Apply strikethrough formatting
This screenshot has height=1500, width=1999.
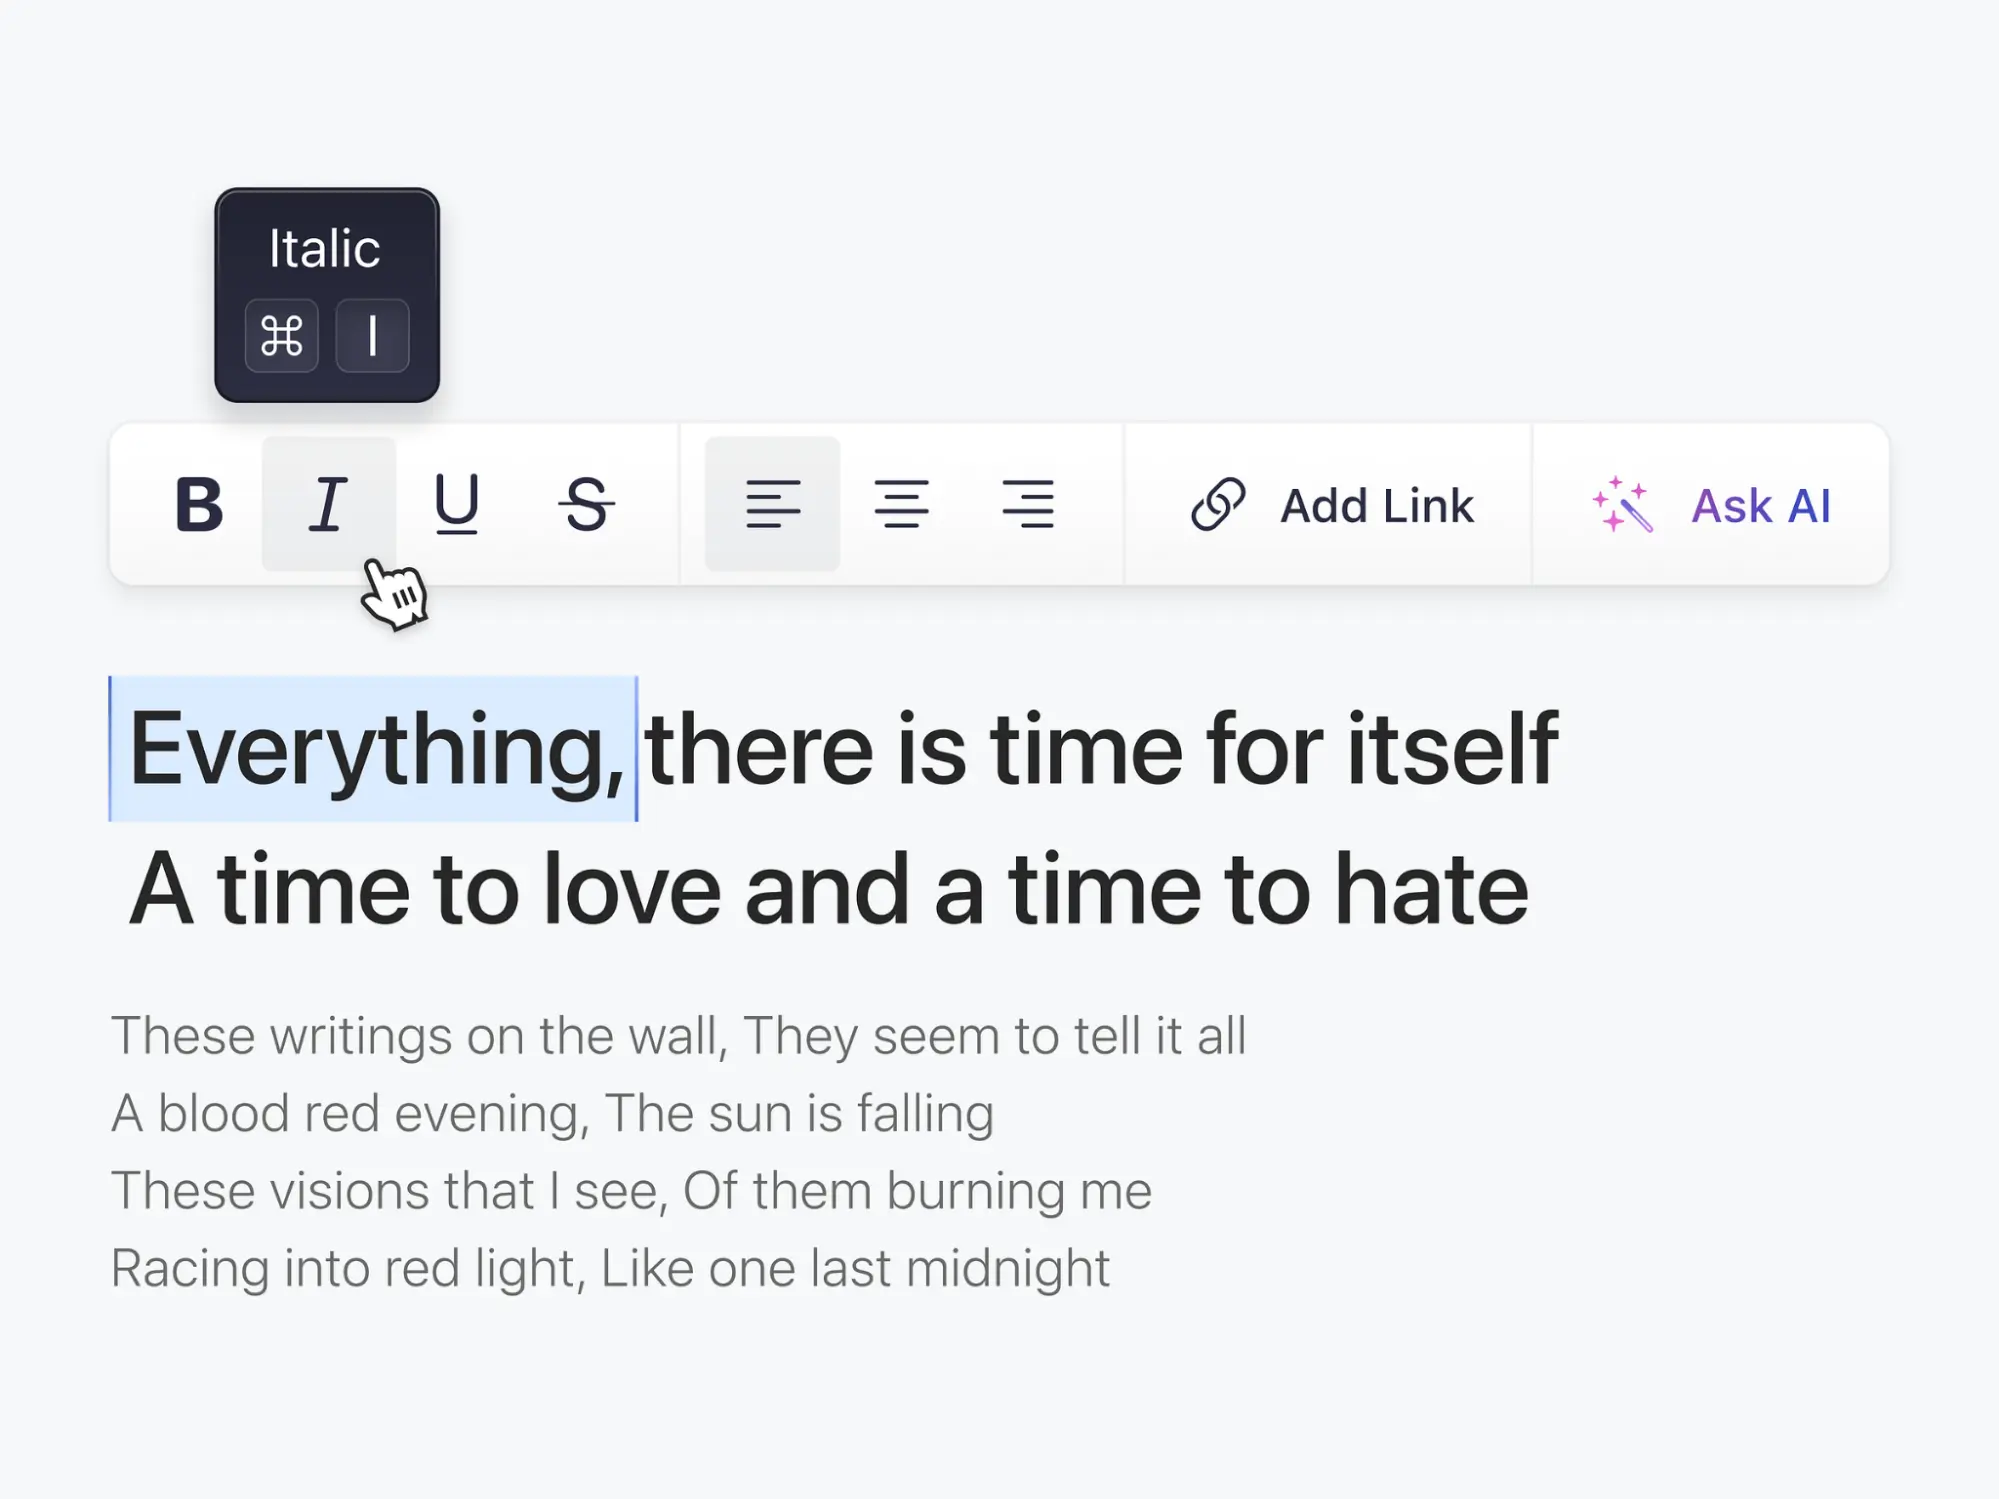coord(586,504)
